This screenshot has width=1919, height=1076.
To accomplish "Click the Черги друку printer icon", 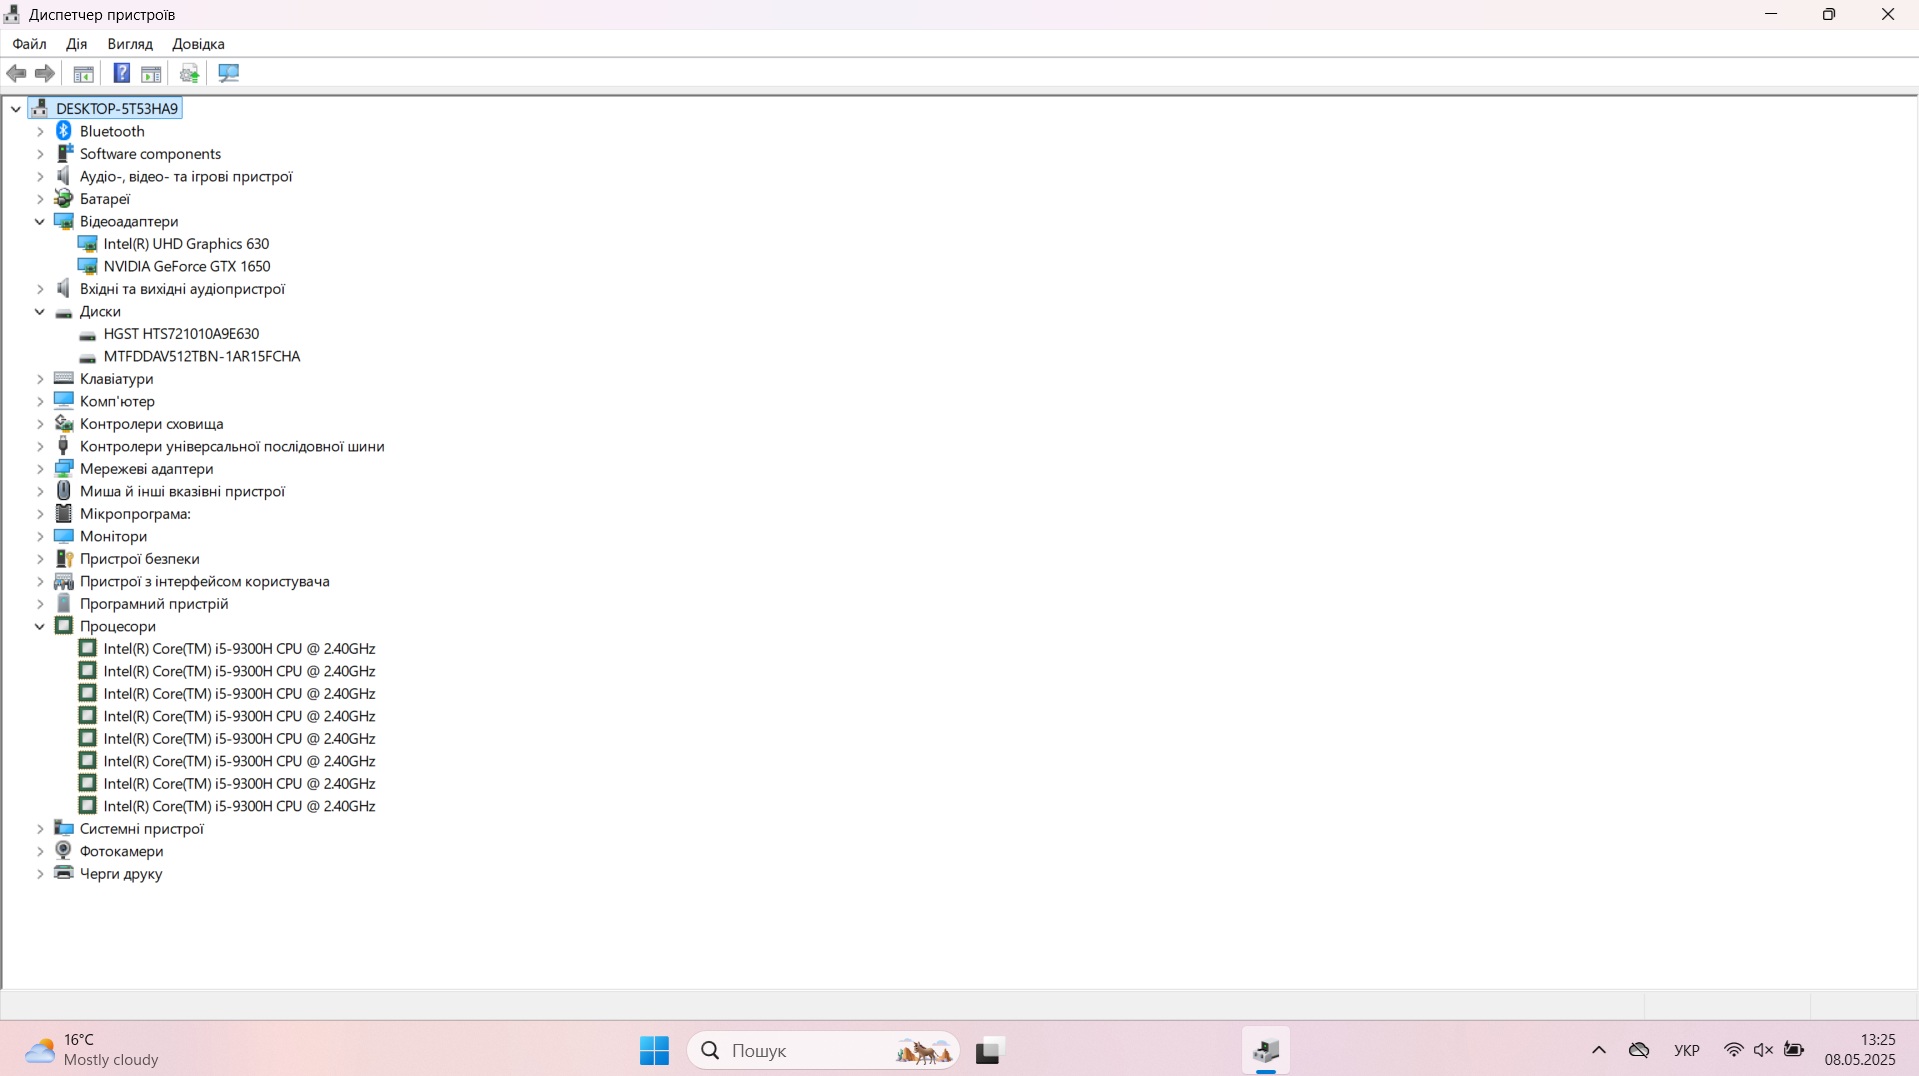I will pyautogui.click(x=64, y=873).
